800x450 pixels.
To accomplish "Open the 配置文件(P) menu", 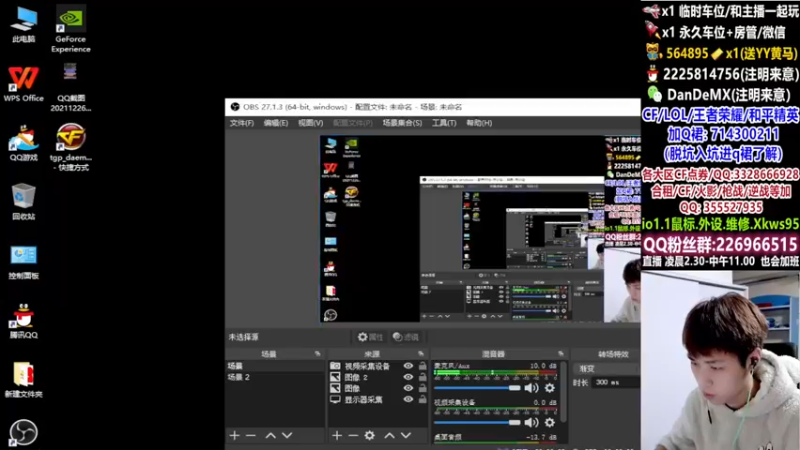I will 353,123.
